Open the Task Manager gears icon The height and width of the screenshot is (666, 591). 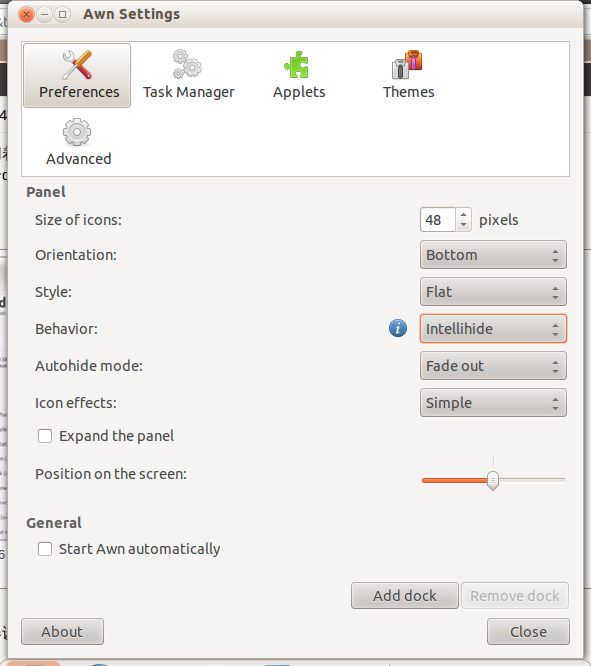[x=187, y=64]
